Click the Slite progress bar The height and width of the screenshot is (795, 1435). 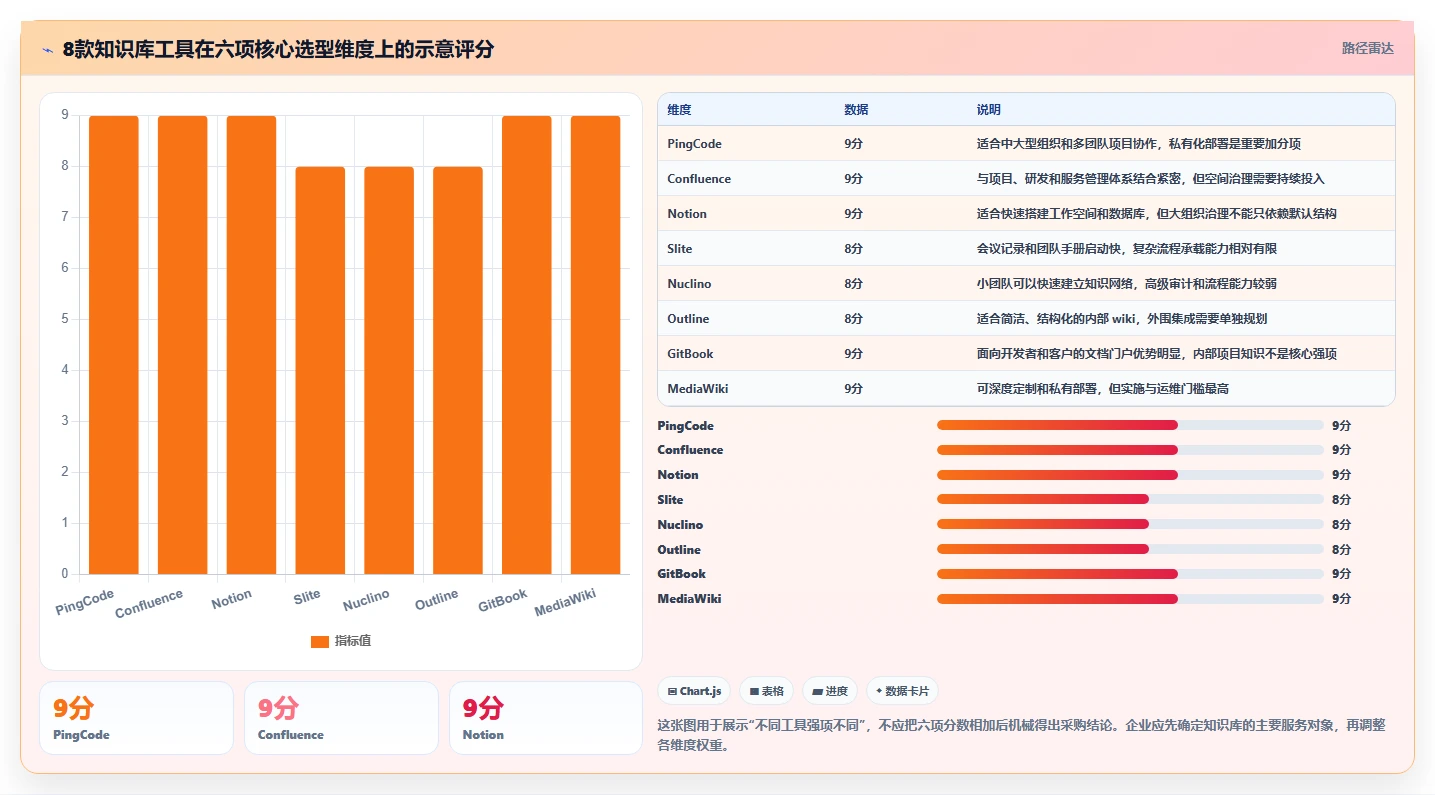click(1130, 499)
